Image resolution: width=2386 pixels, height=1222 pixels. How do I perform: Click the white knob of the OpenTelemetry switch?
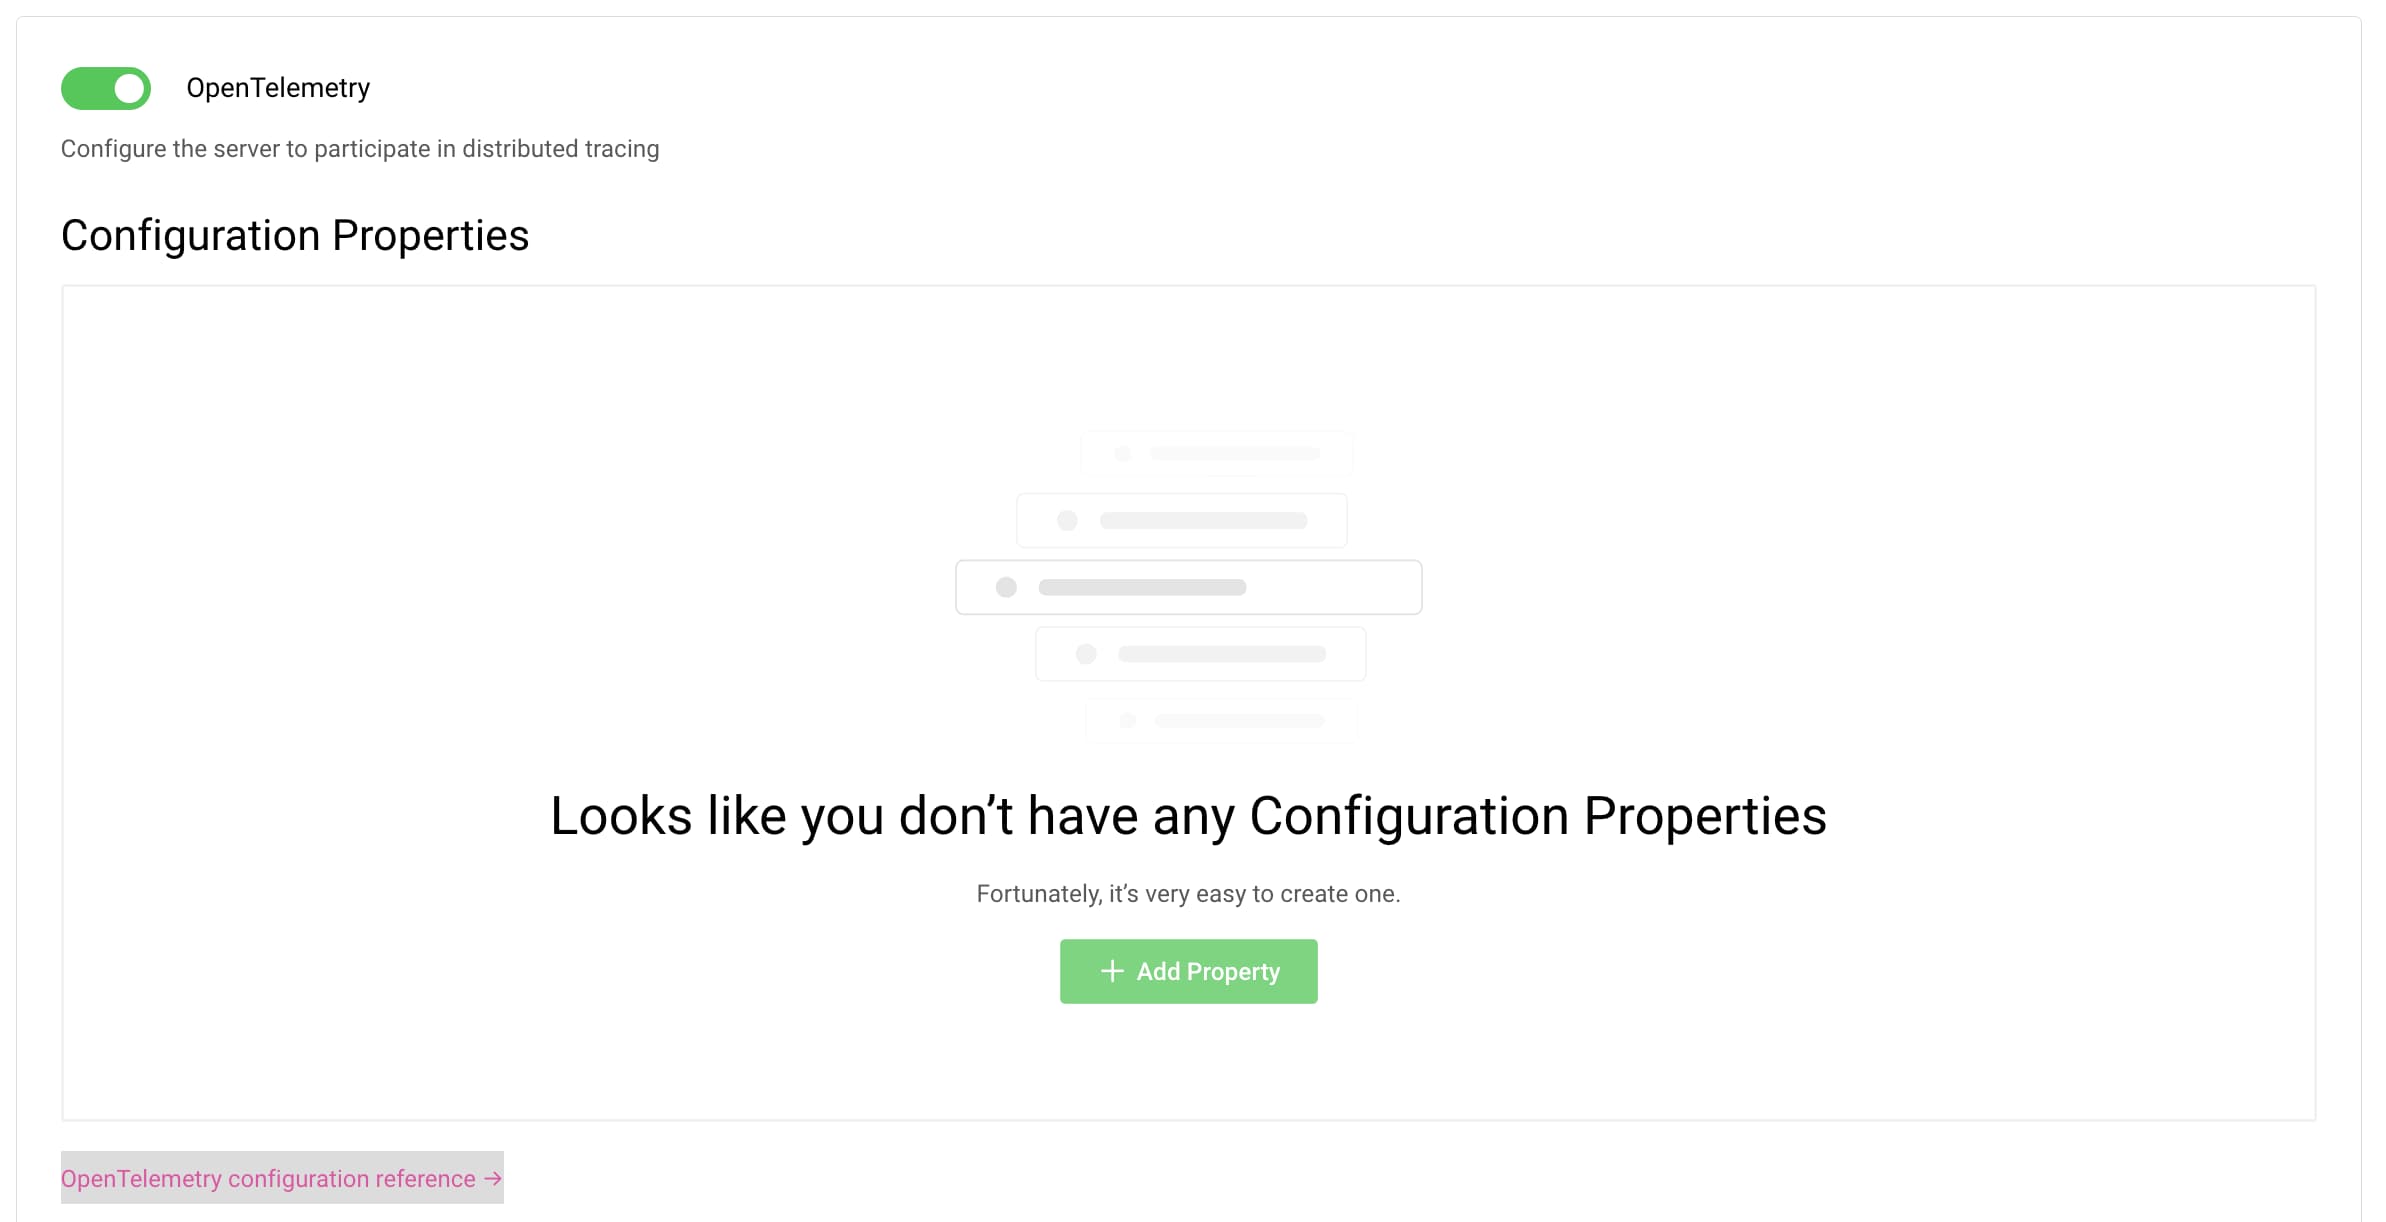[x=129, y=88]
